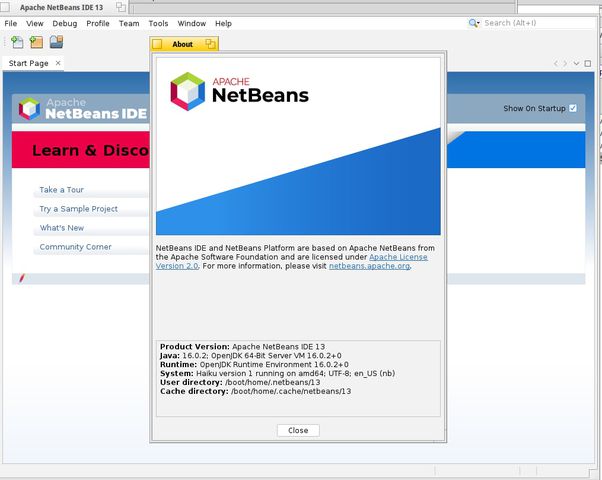Click the Take a Tour link
Screen dimensions: 602x480
tap(61, 190)
